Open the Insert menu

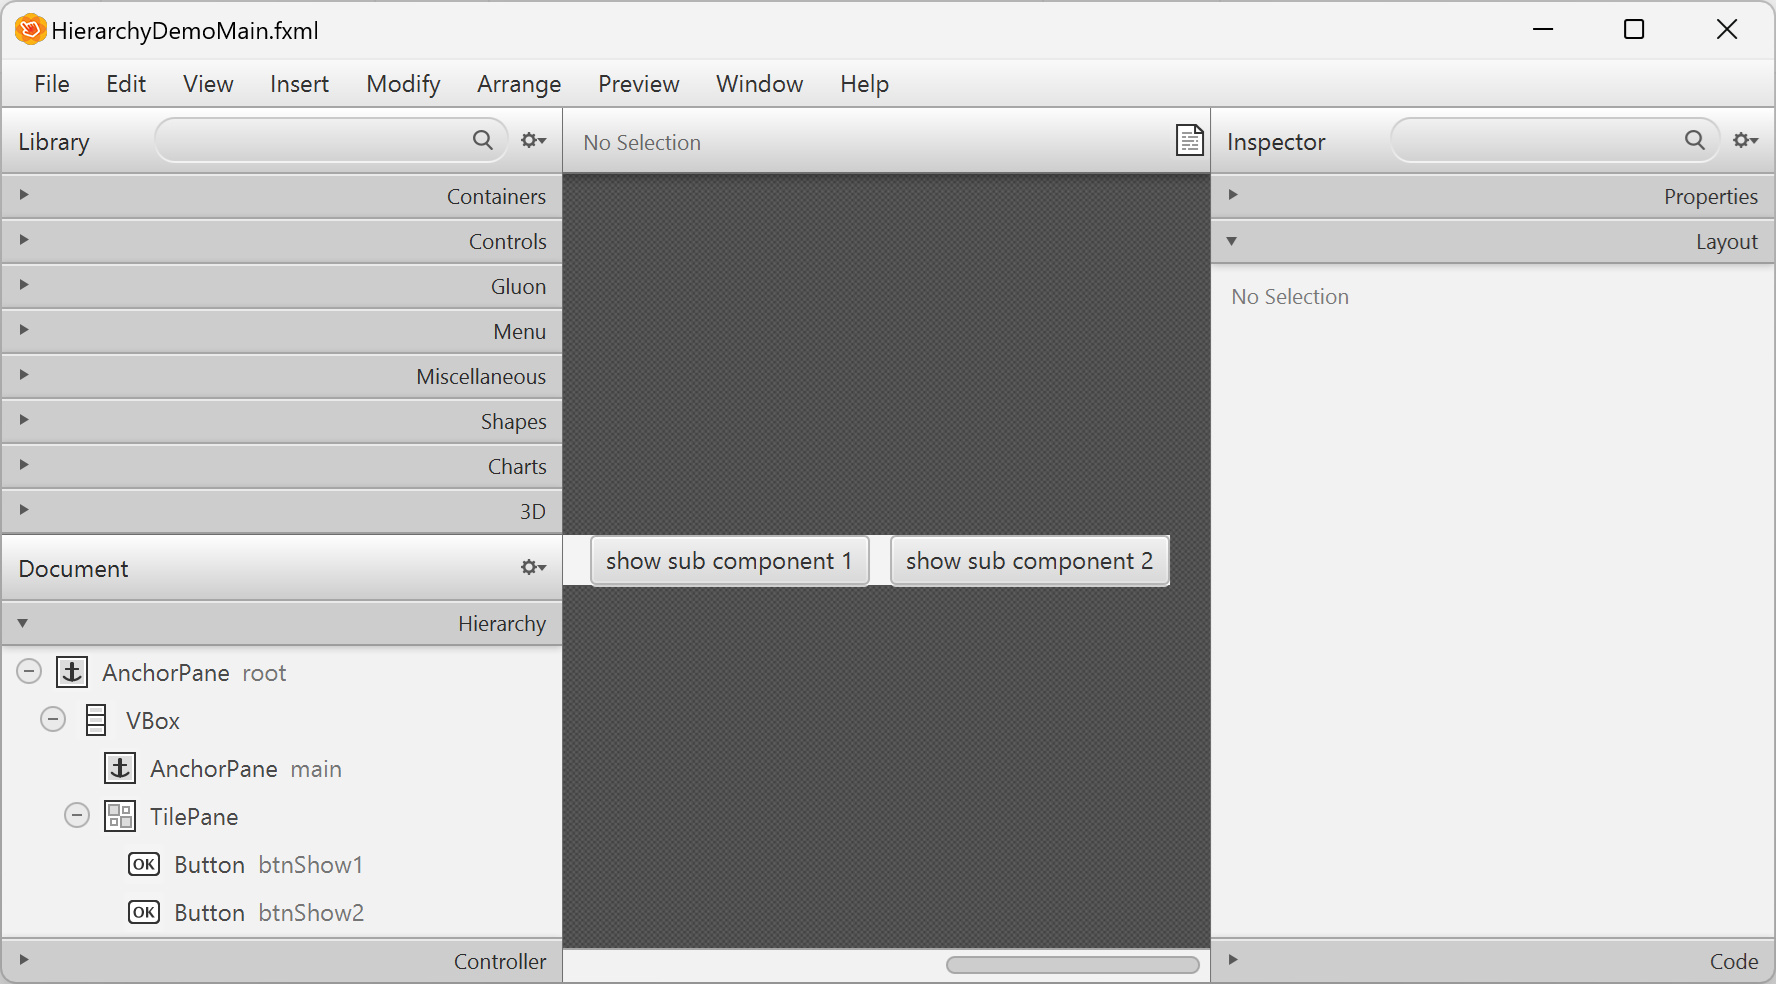pyautogui.click(x=298, y=84)
